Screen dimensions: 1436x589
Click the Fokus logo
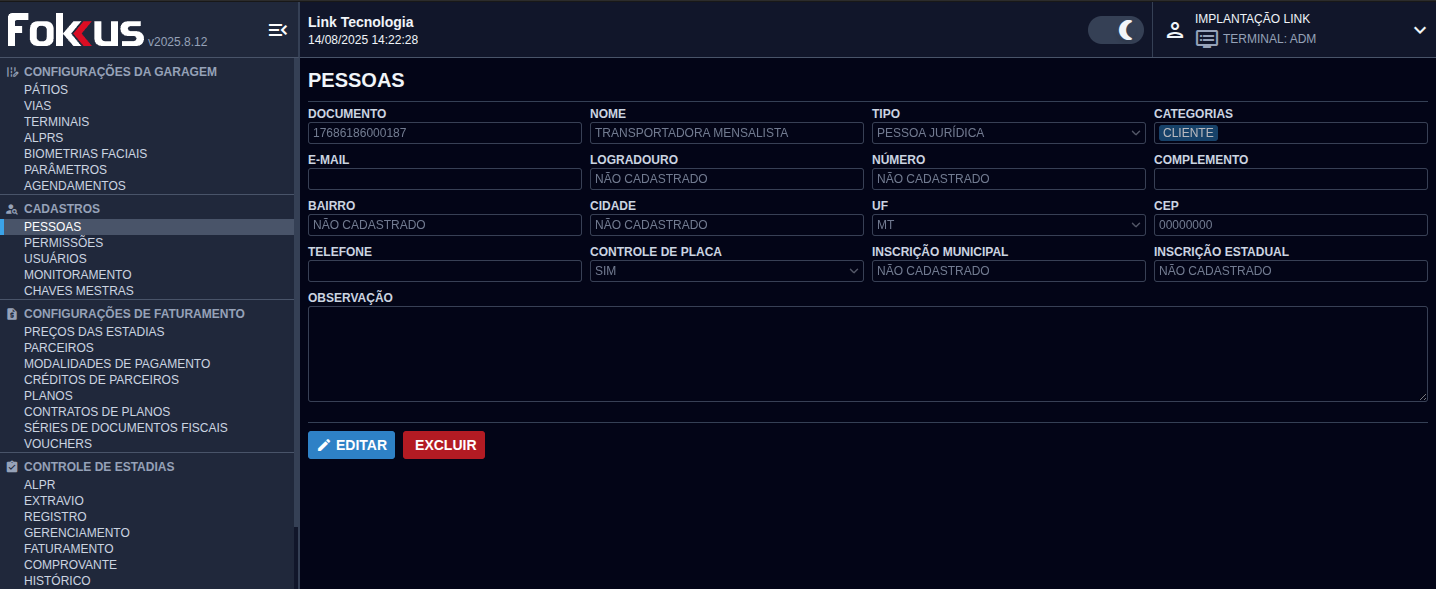(76, 30)
